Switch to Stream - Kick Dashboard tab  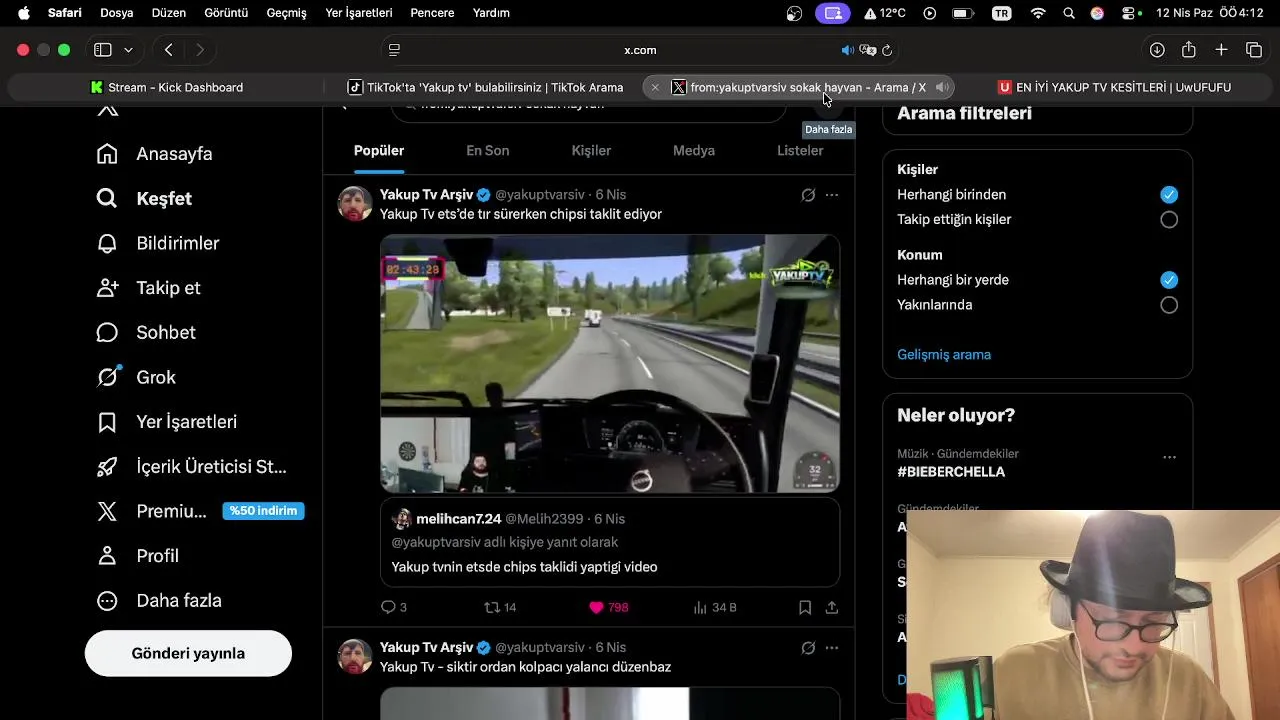166,87
